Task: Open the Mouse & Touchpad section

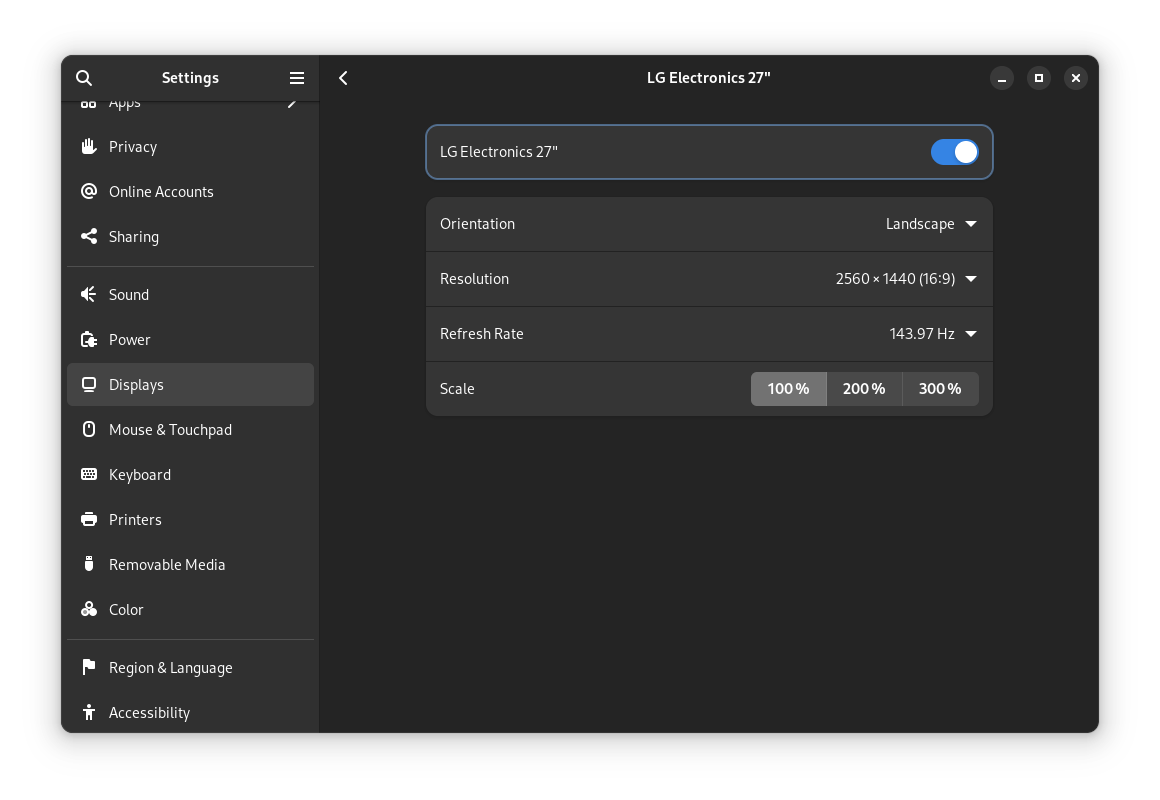Action: click(x=170, y=429)
